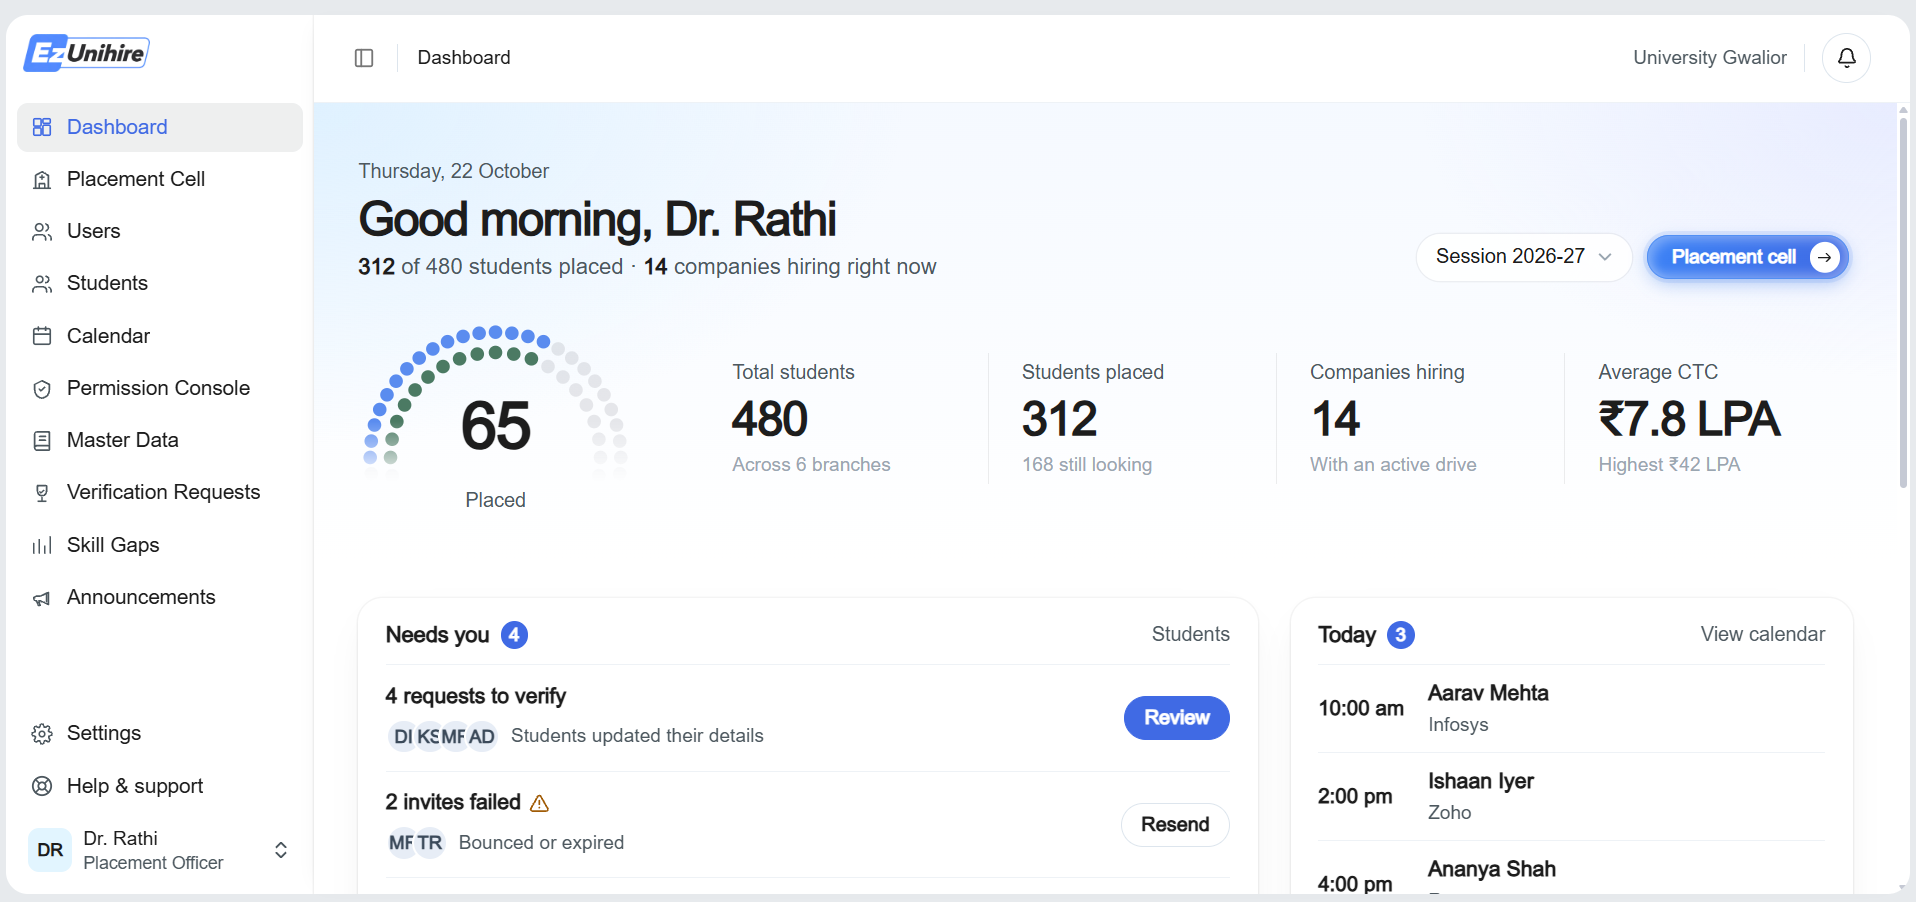The width and height of the screenshot is (1916, 902).
Task: Open the Session 2026-27 dropdown
Action: [x=1524, y=257]
